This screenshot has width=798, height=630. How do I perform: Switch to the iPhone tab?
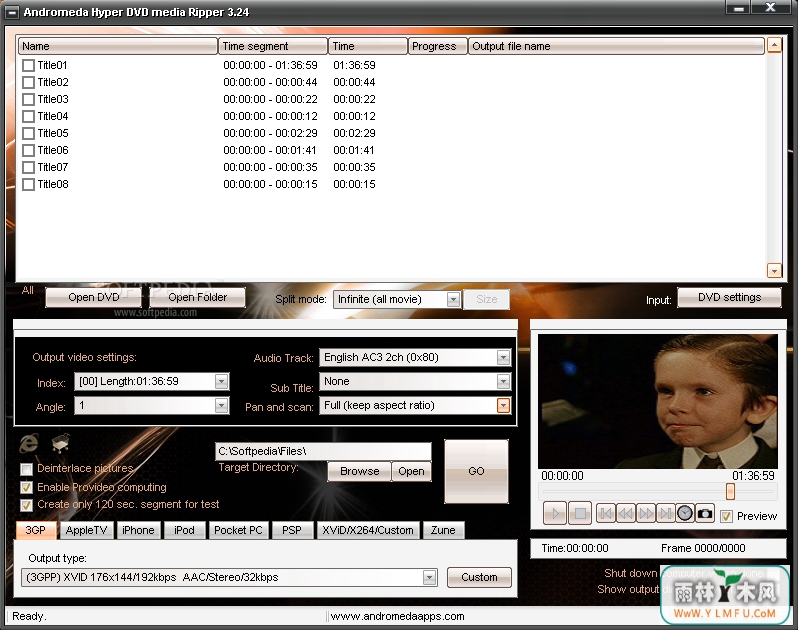click(138, 530)
